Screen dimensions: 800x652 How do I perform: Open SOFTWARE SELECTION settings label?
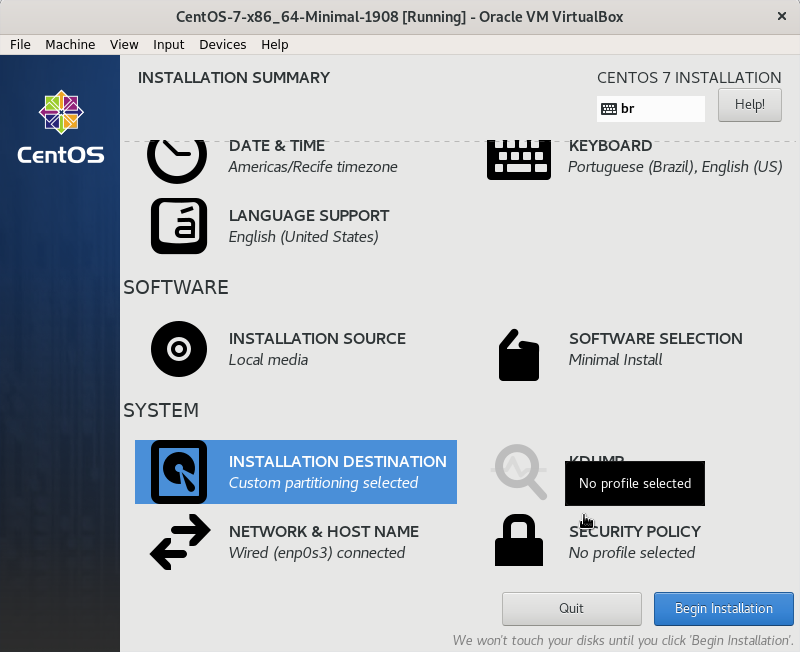point(656,339)
